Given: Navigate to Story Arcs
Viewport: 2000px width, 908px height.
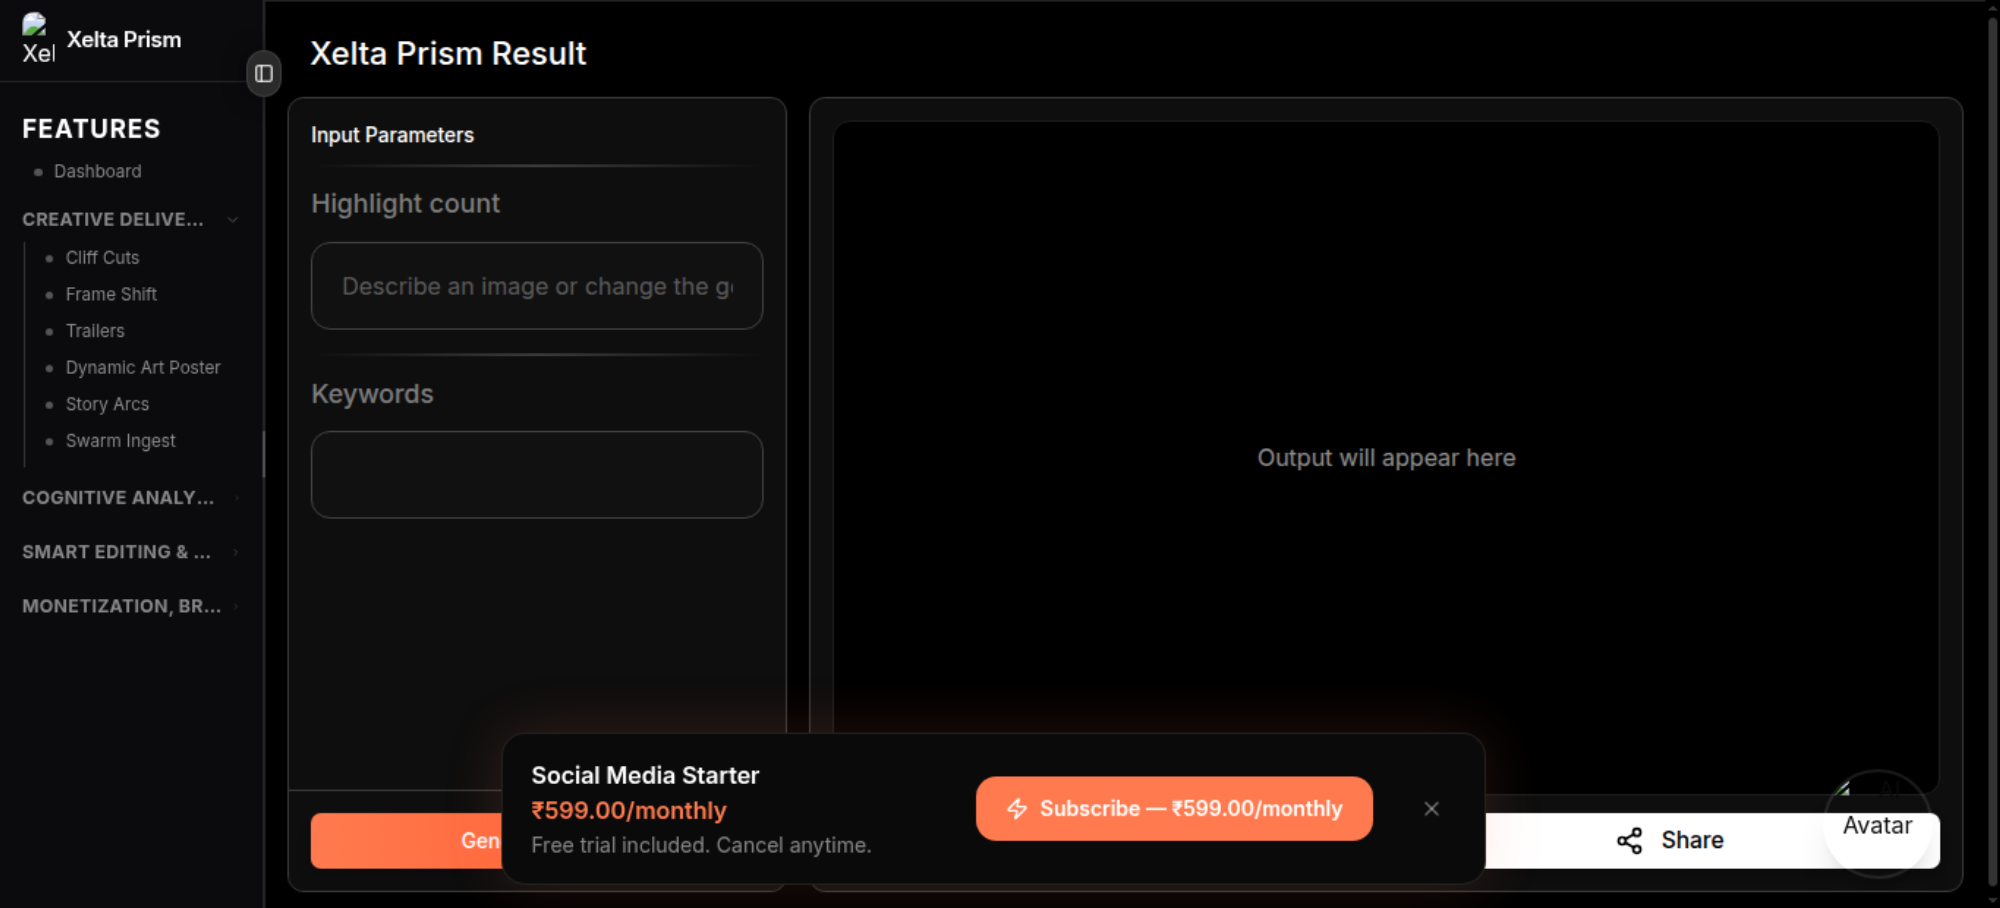Looking at the screenshot, I should click(107, 405).
